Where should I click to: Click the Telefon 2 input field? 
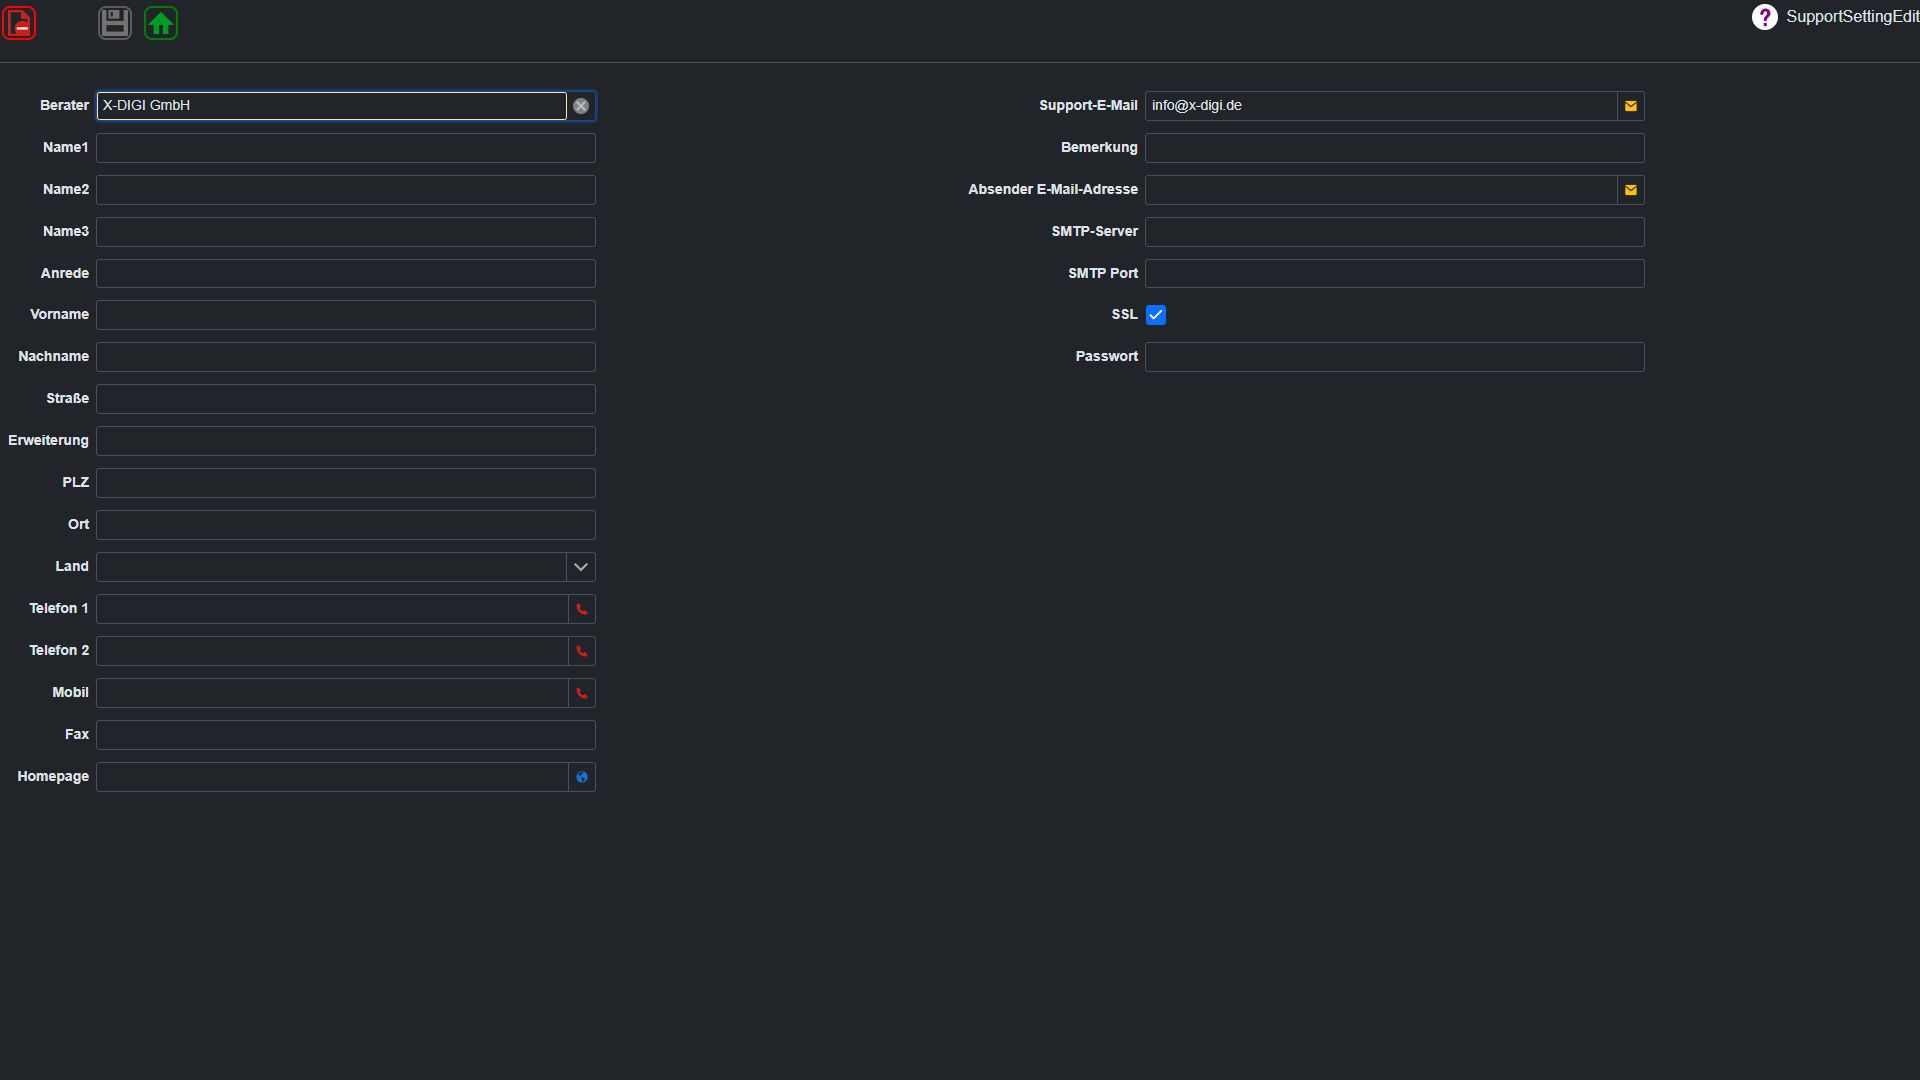[332, 651]
